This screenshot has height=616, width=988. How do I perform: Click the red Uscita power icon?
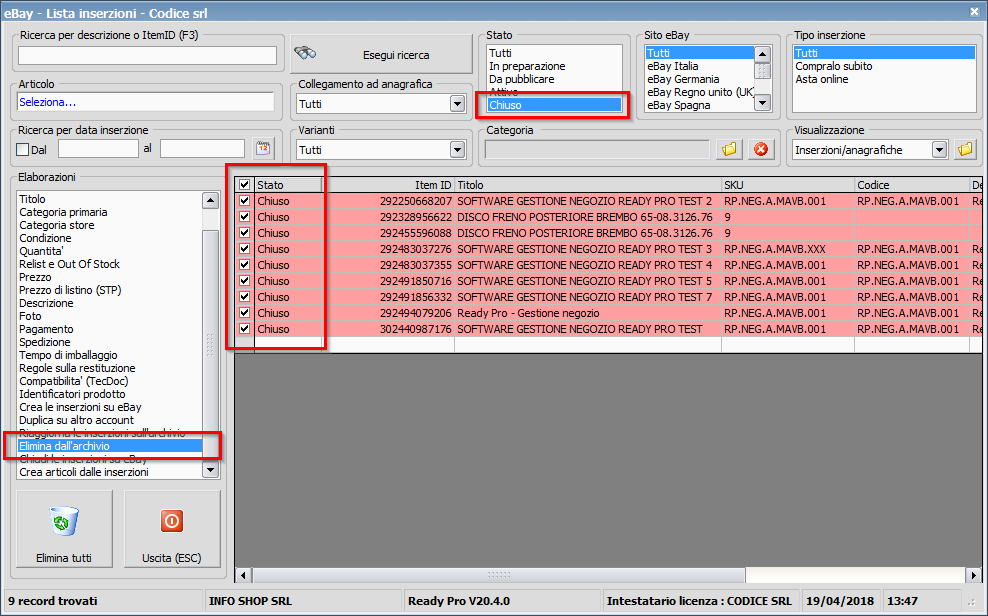[171, 521]
